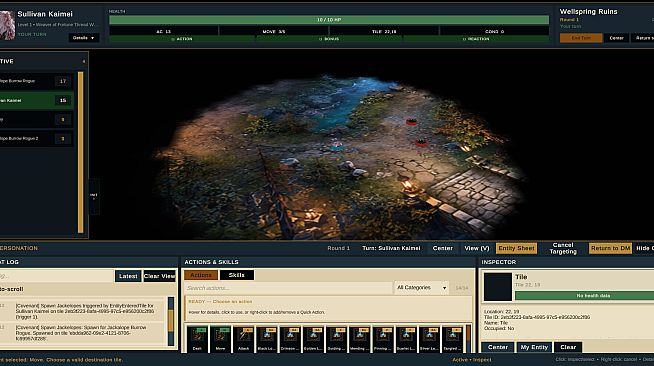Viewport: 654px width, 366px height.
Task: Choose the Silver Le... skill icon
Action: (x=429, y=339)
